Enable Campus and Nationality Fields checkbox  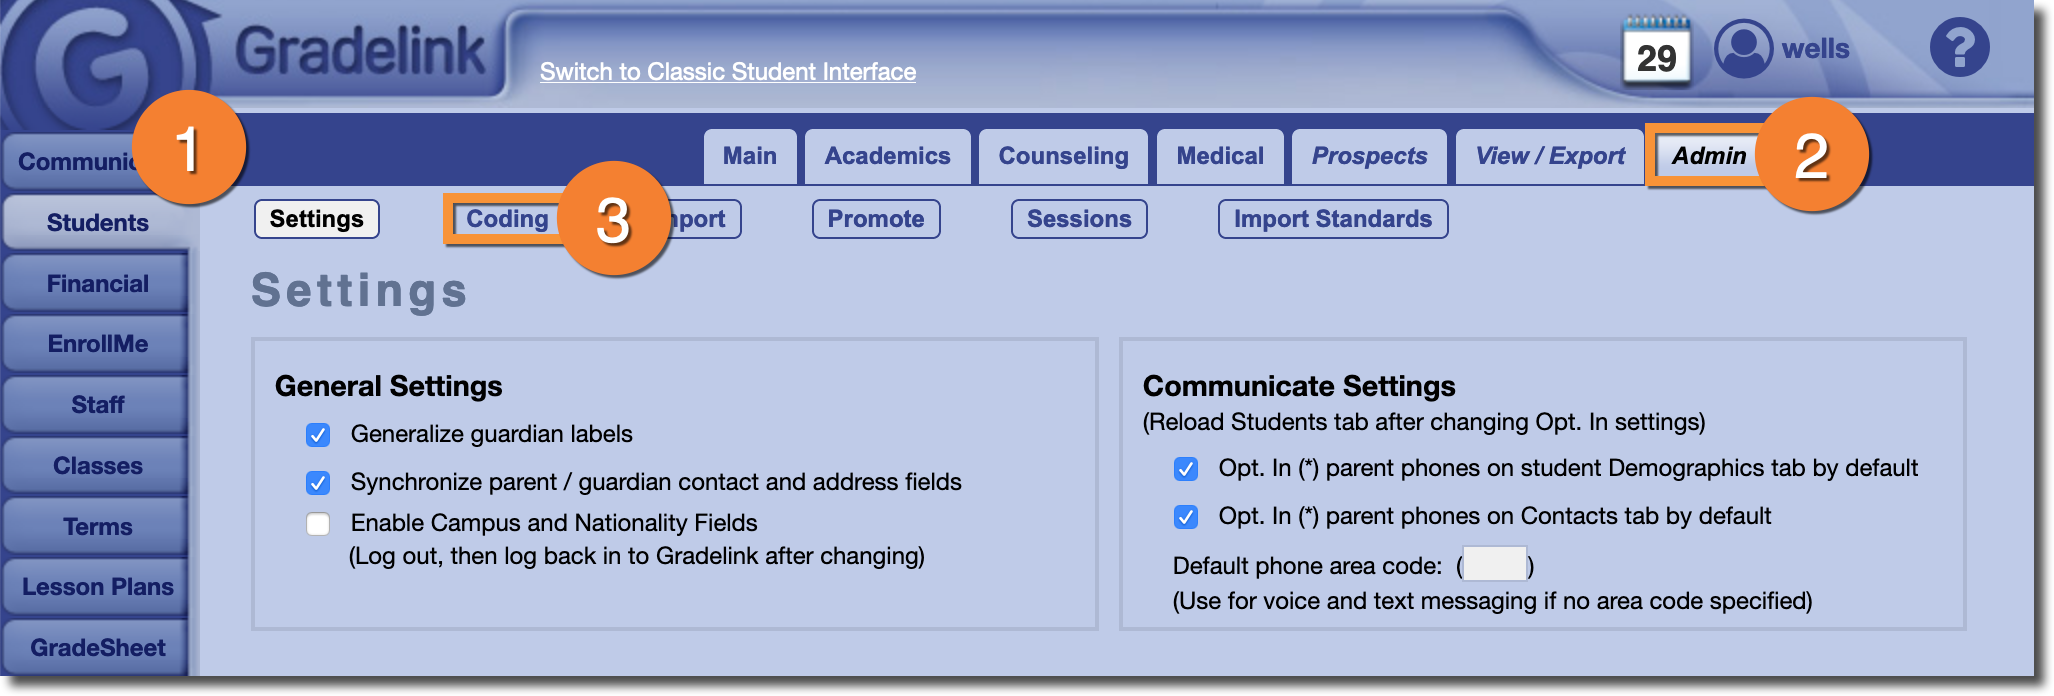tap(318, 524)
